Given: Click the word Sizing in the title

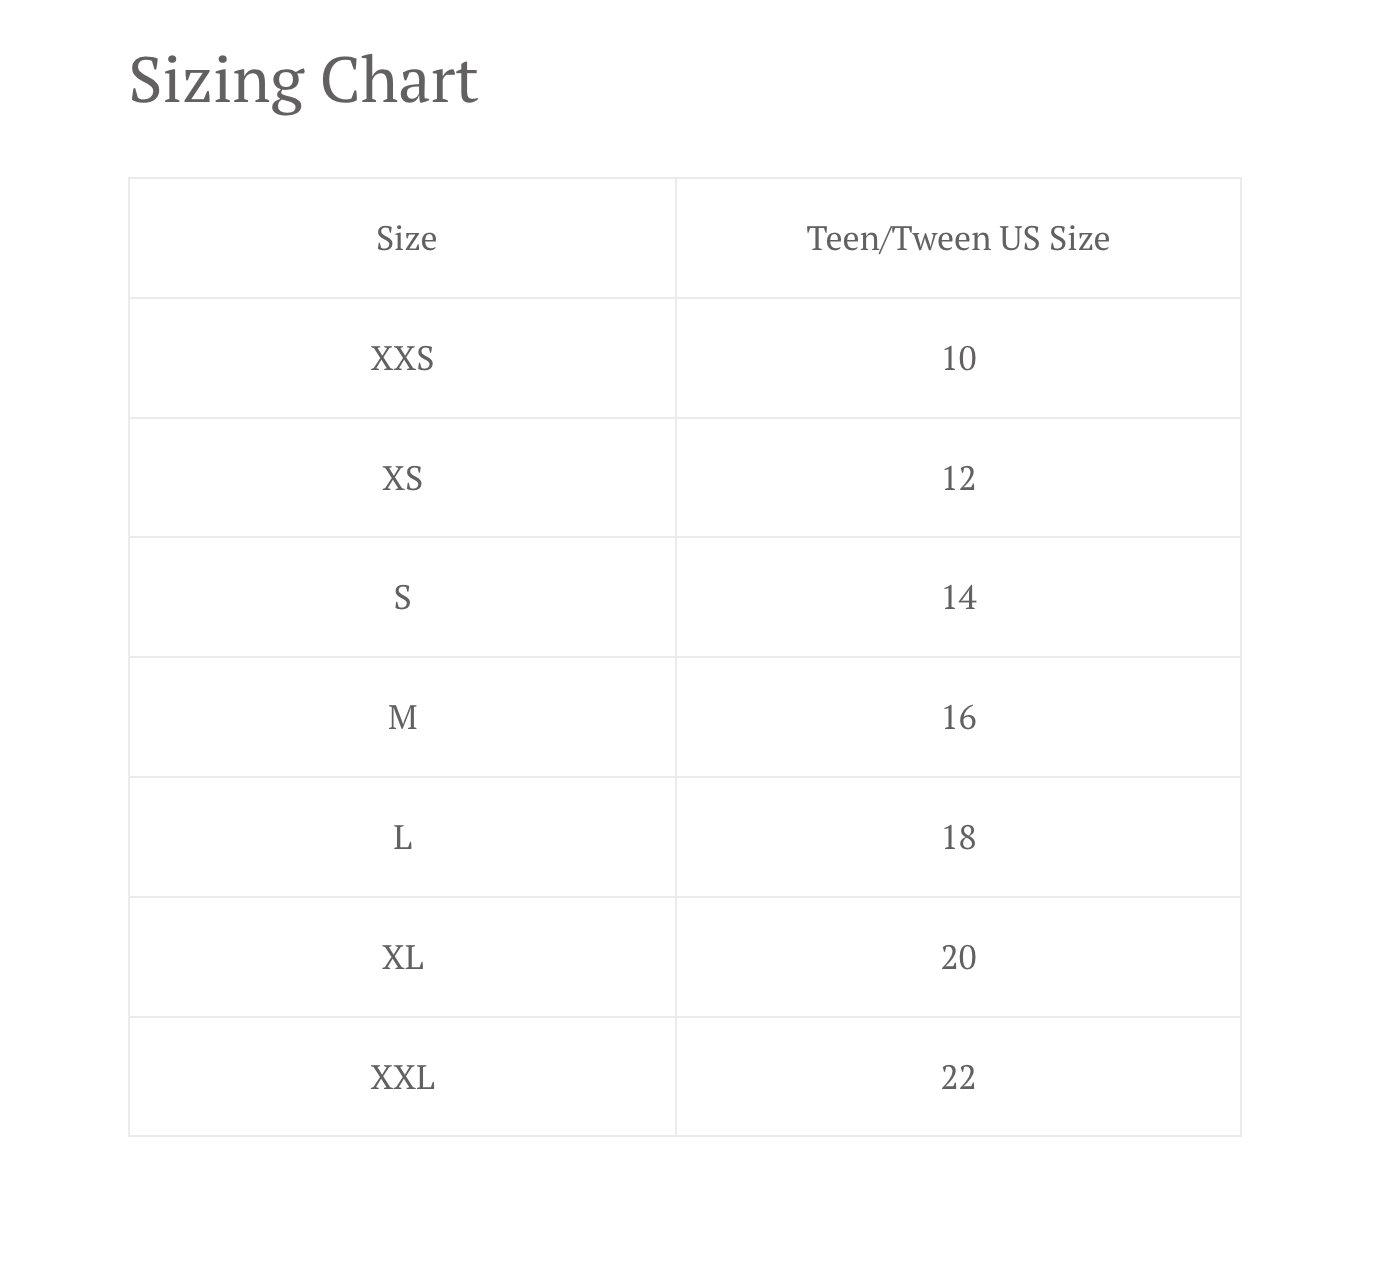Looking at the screenshot, I should 216,82.
